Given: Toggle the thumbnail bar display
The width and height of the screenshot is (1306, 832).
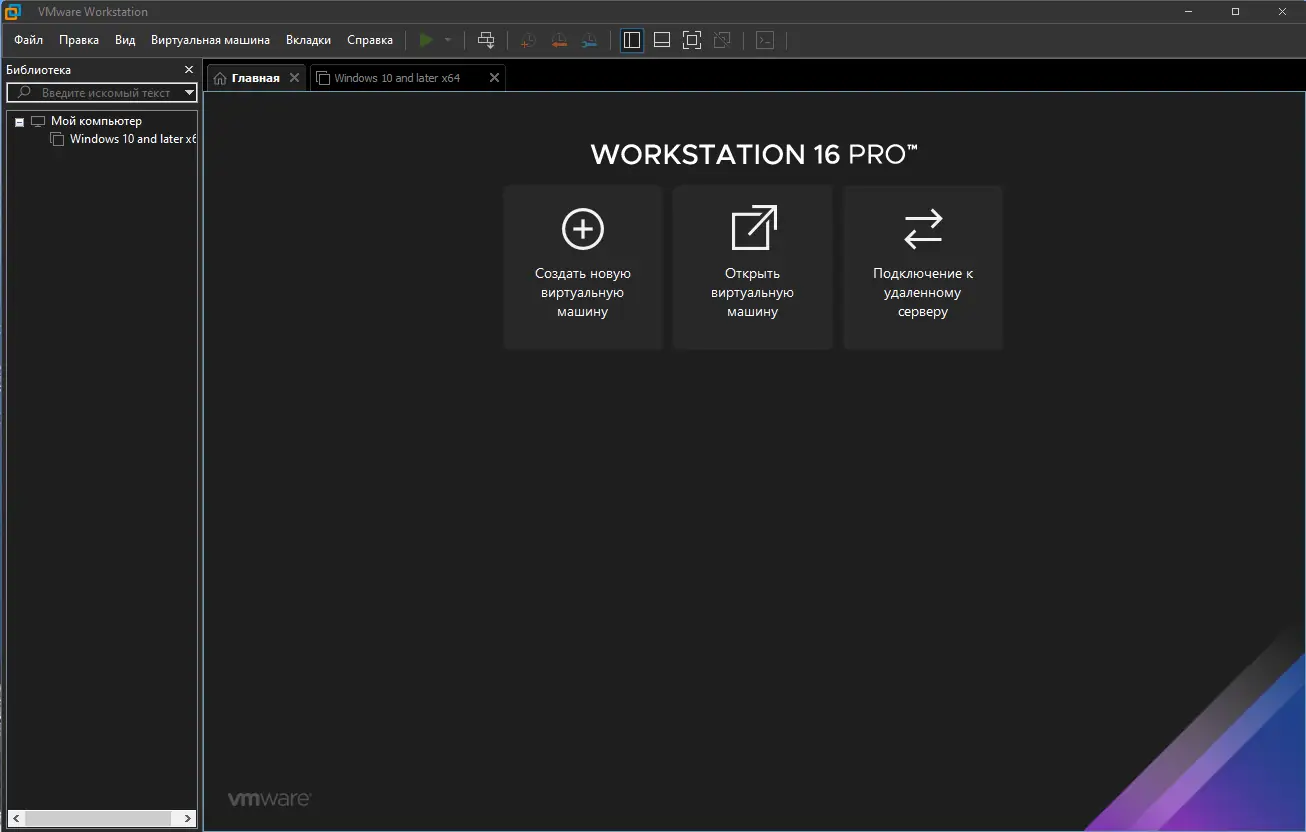Looking at the screenshot, I should 661,40.
